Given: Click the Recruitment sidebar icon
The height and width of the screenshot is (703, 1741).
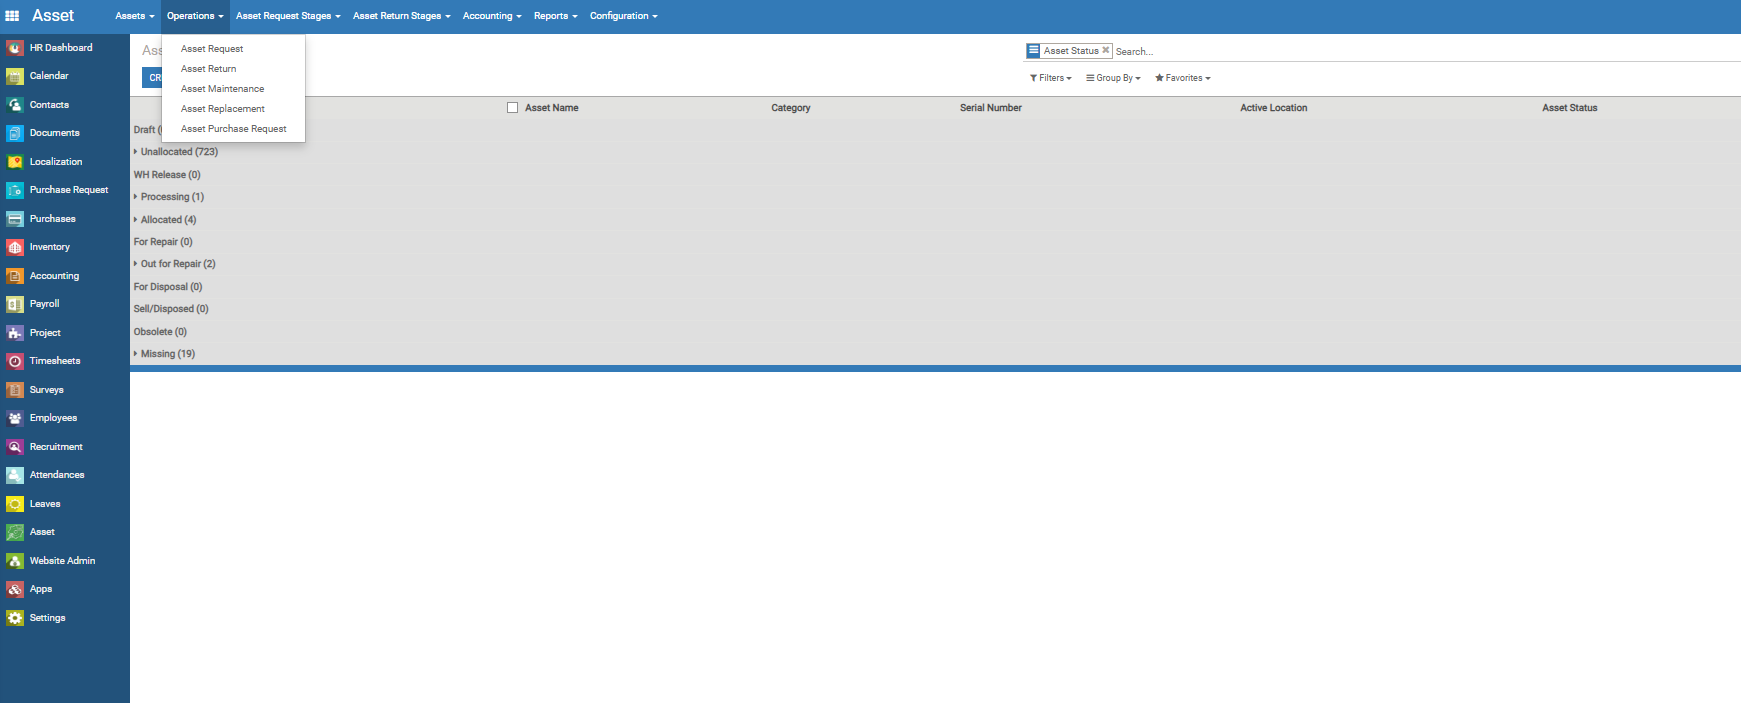Looking at the screenshot, I should pos(15,447).
